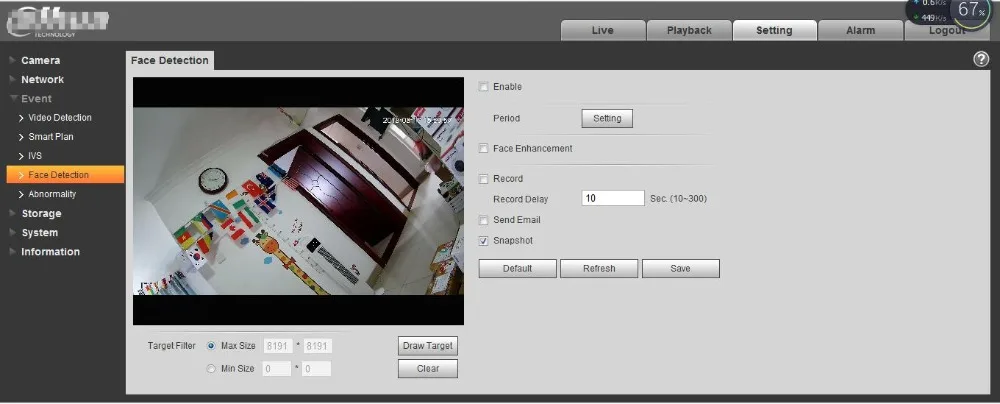Tick the Record checkbox
Image resolution: width=1000 pixels, height=404 pixels.
click(483, 179)
